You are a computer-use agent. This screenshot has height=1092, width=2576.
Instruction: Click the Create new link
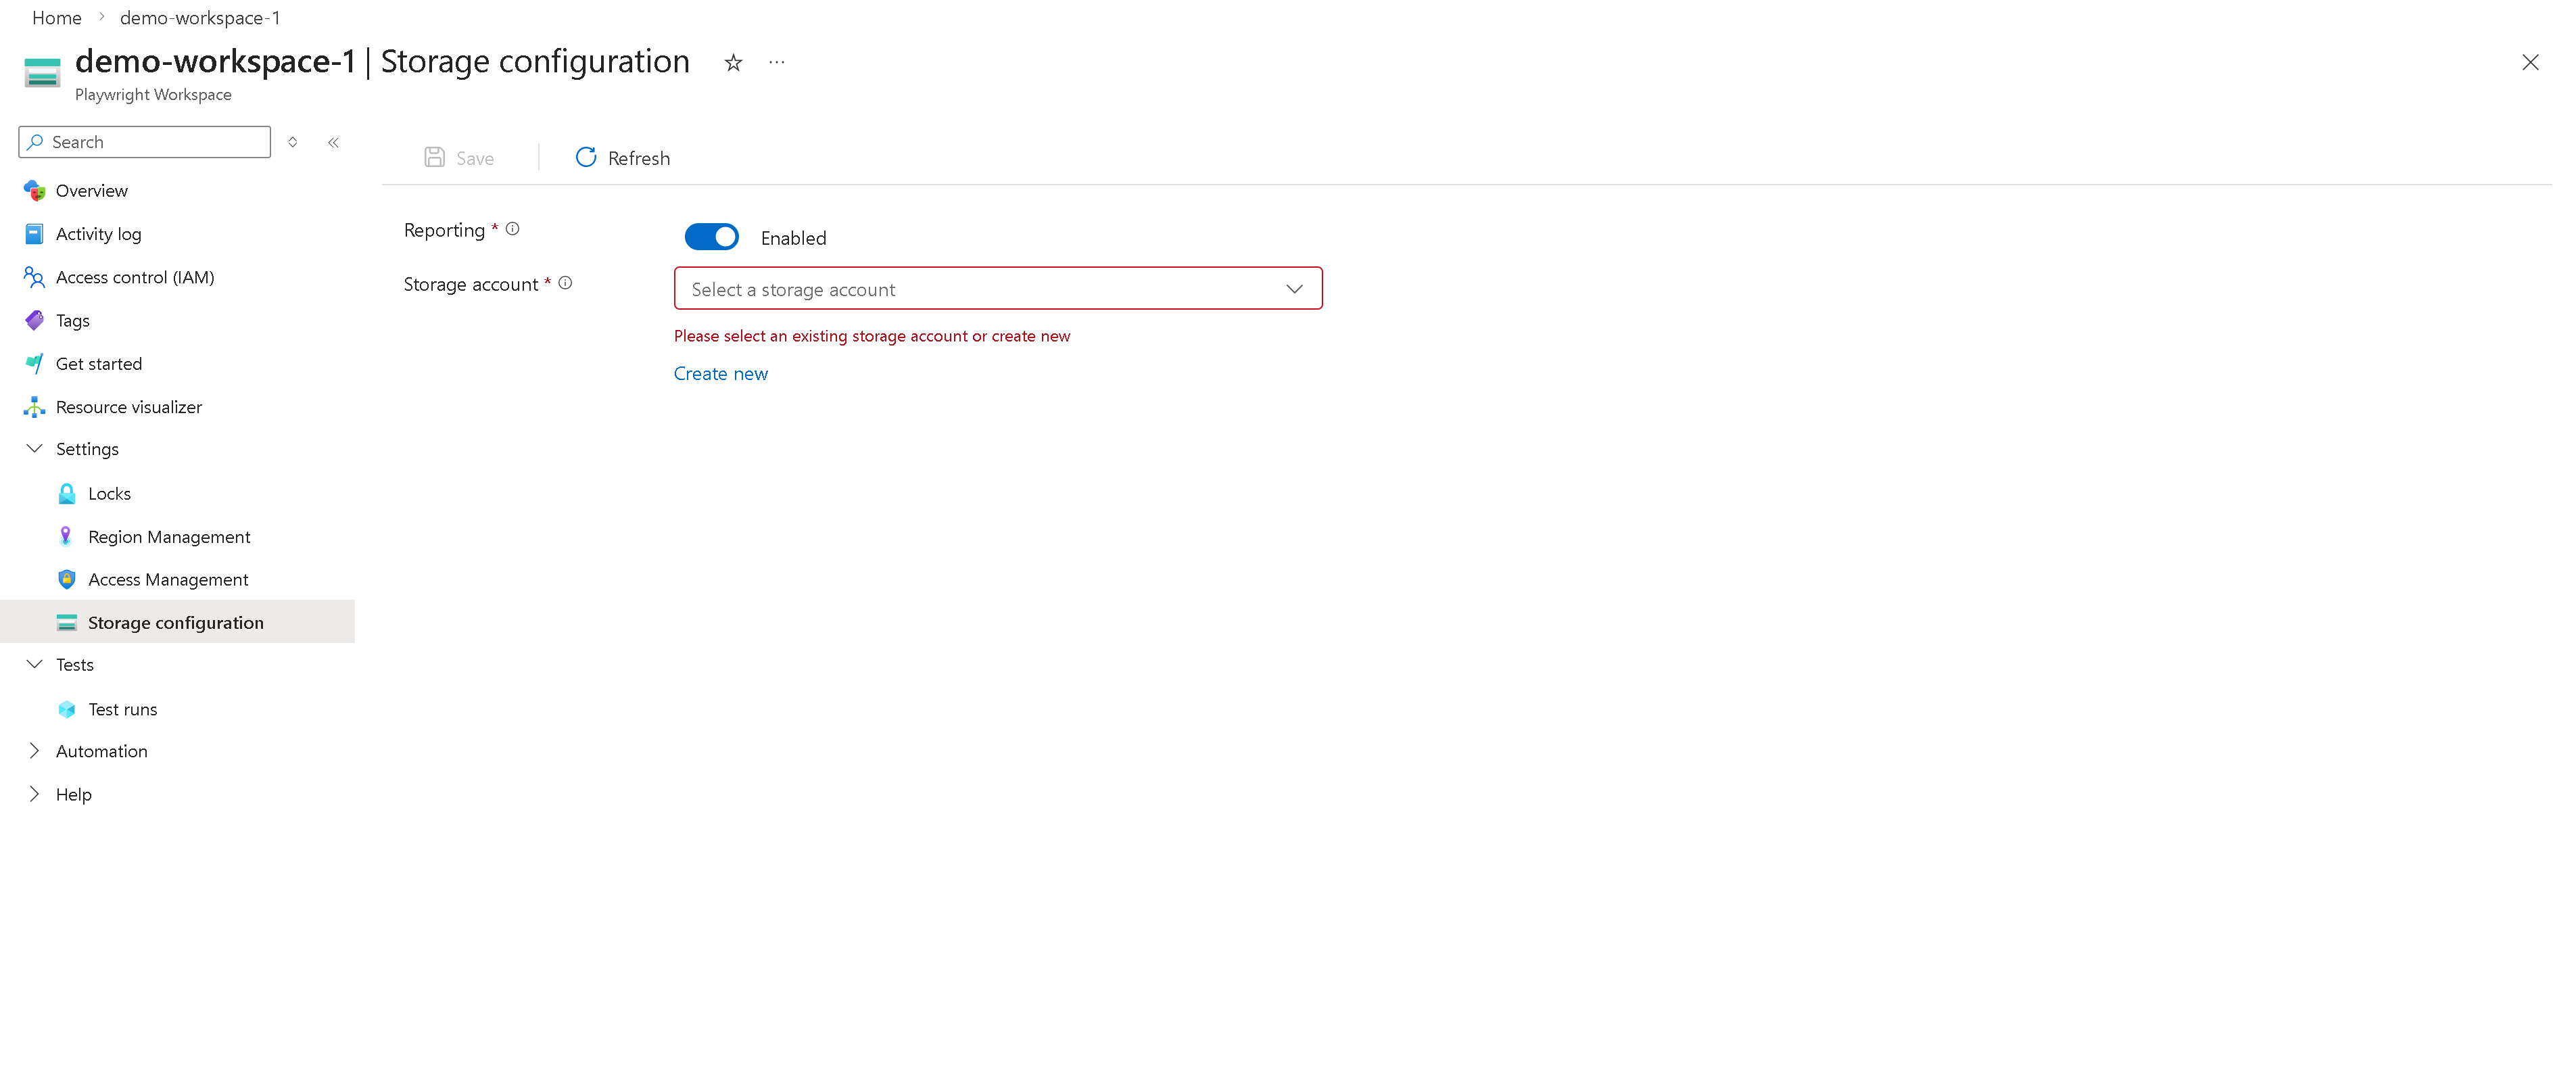720,373
